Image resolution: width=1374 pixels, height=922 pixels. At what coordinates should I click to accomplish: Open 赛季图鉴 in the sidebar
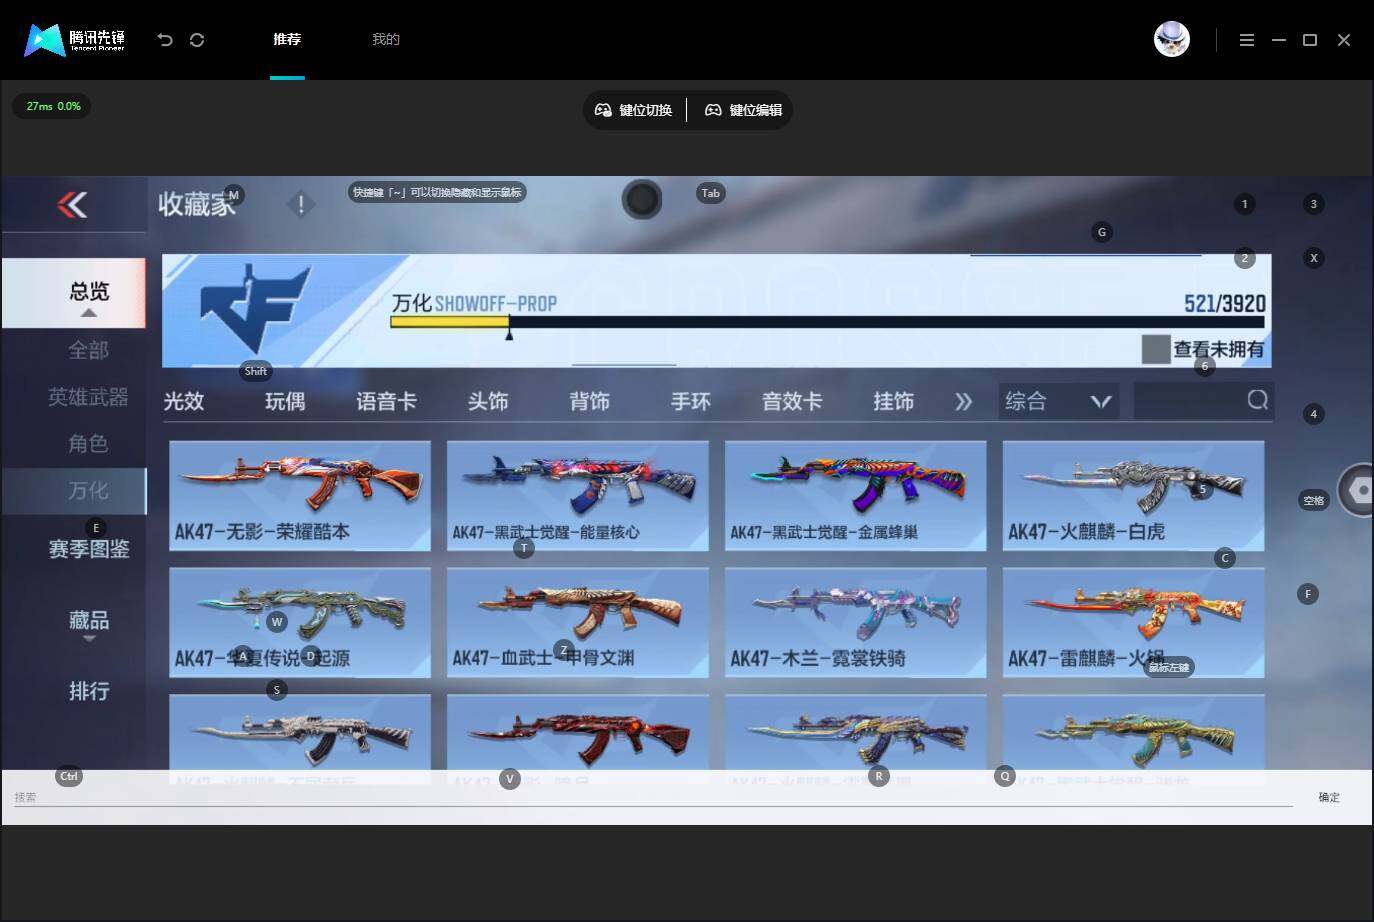pyautogui.click(x=89, y=549)
